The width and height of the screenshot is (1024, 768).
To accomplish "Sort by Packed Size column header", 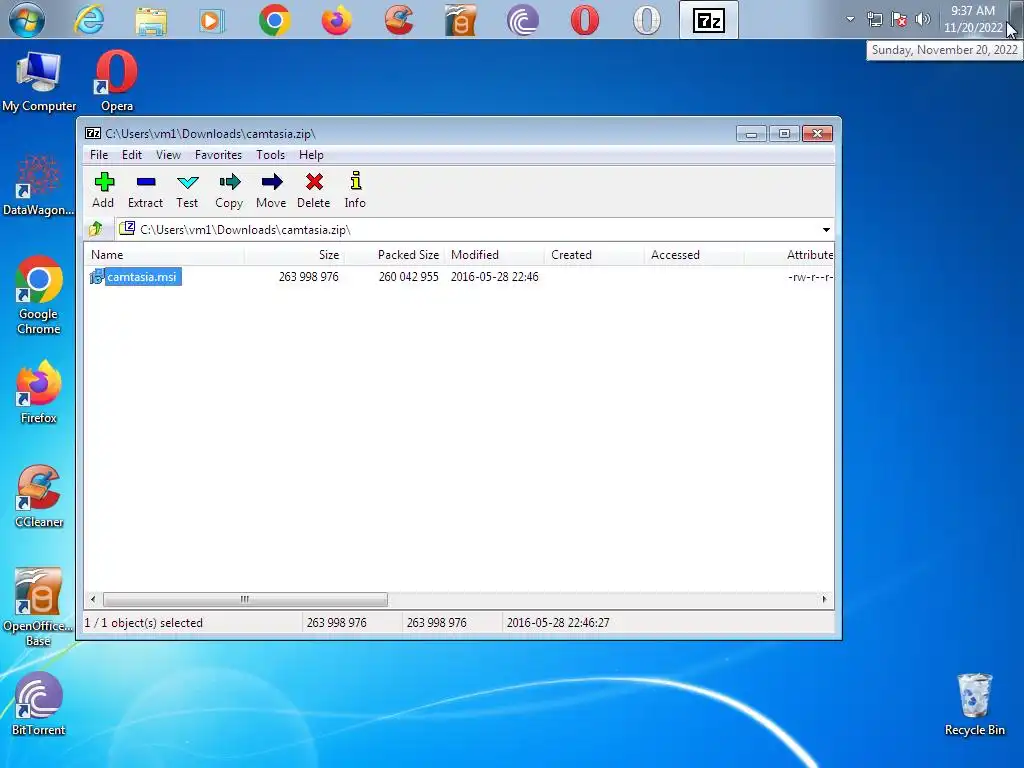I will click(x=394, y=255).
